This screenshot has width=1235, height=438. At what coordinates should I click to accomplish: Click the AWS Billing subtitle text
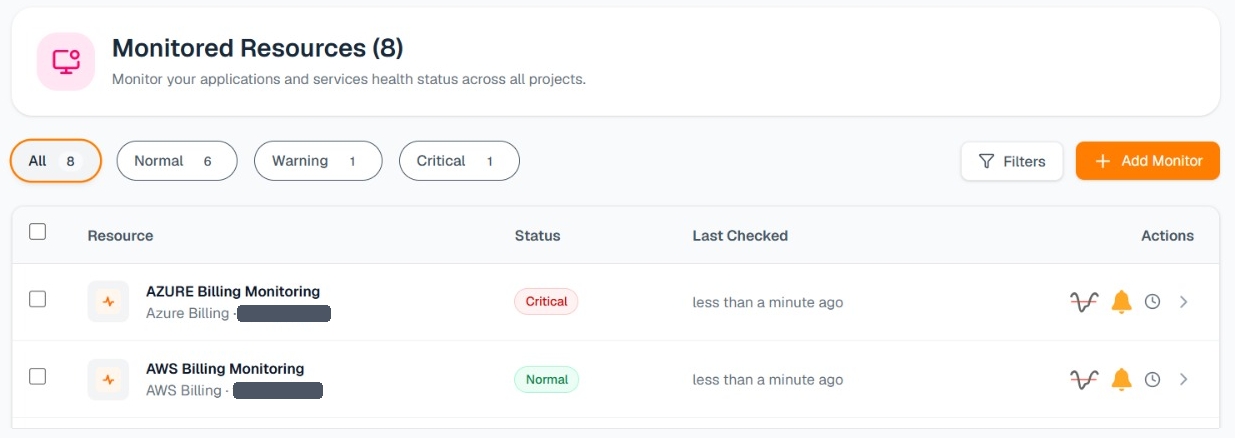(184, 391)
